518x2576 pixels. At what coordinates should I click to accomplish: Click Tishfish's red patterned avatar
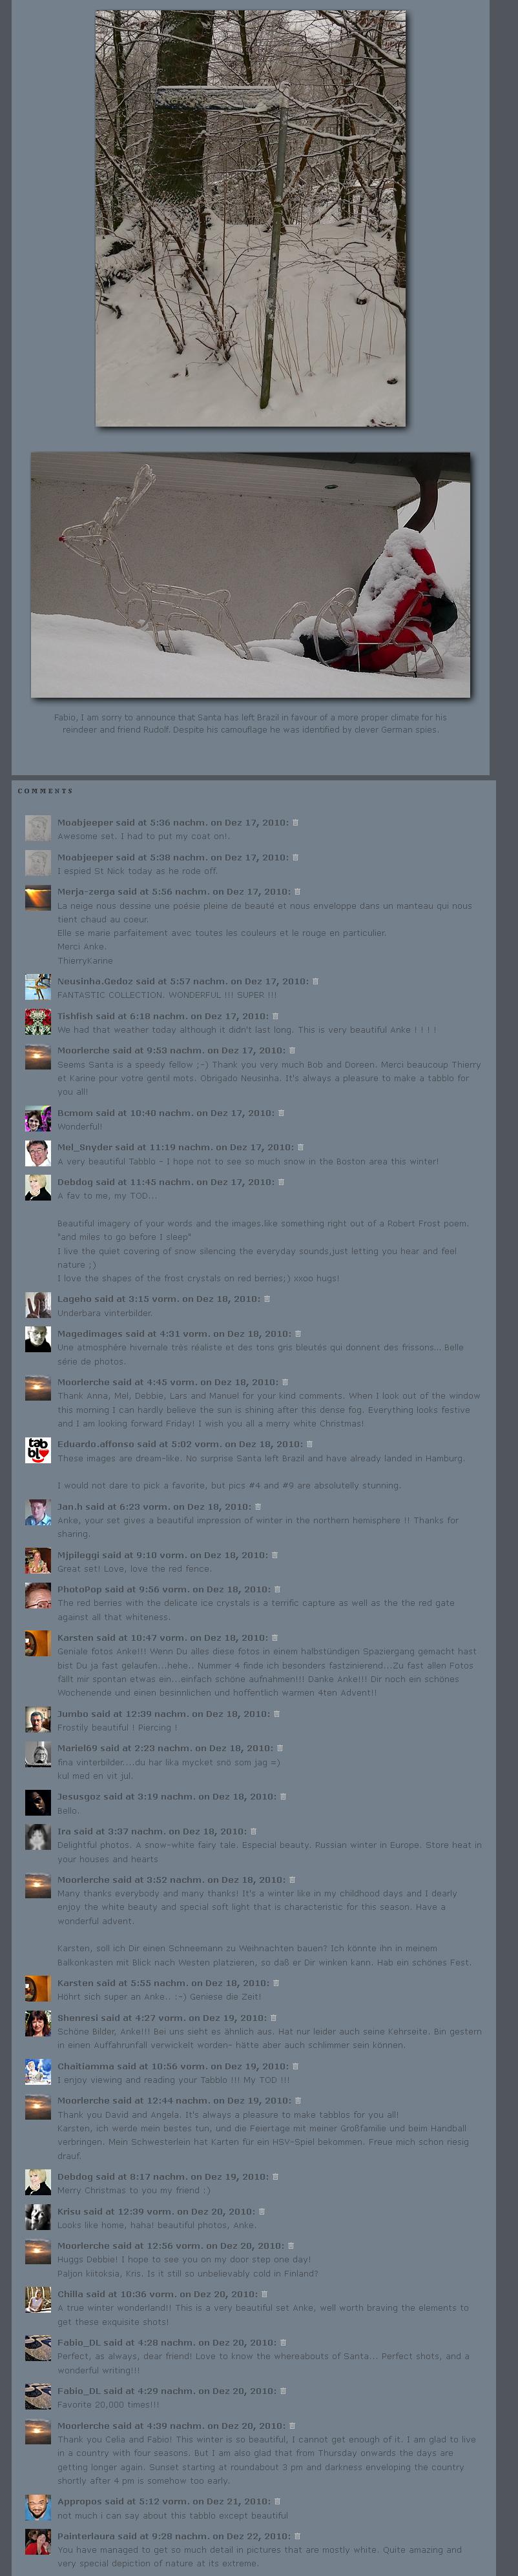[x=38, y=1022]
